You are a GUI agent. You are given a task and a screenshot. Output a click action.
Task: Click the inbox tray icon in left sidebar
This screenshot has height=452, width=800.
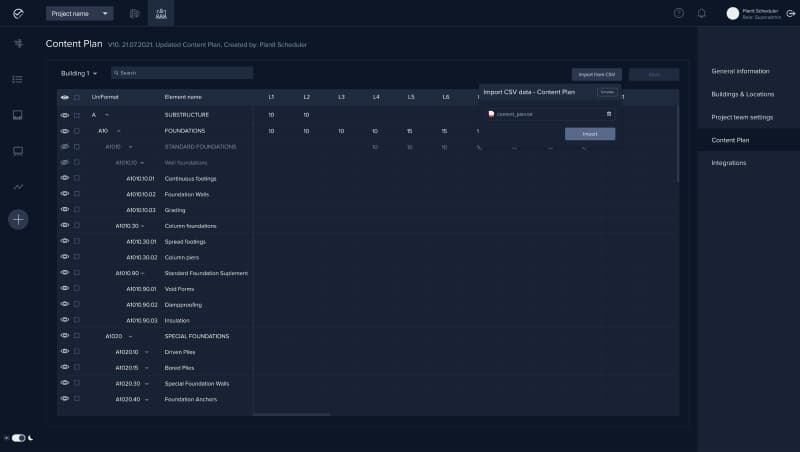click(x=18, y=114)
